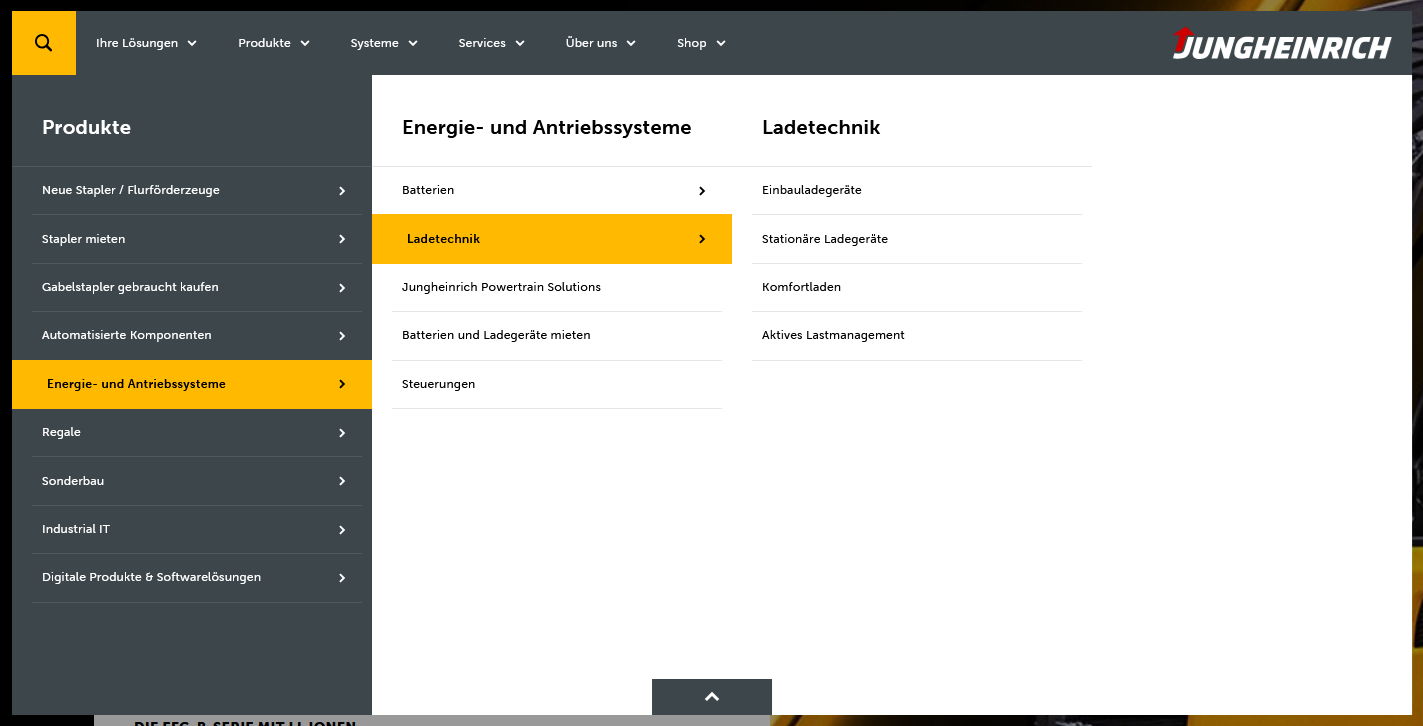Viewport: 1423px width, 726px height.
Task: Open the Ihre Lösungen menu
Action: tap(137, 43)
